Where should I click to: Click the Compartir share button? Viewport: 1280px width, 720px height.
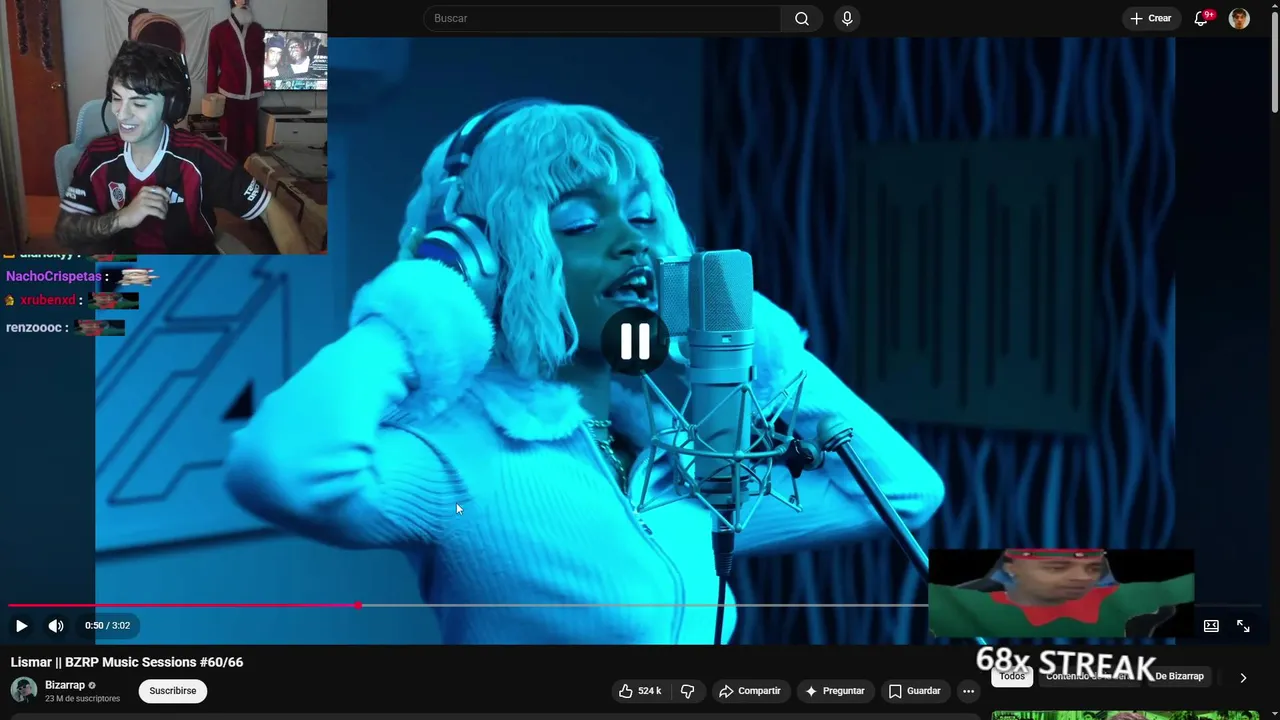click(x=750, y=691)
